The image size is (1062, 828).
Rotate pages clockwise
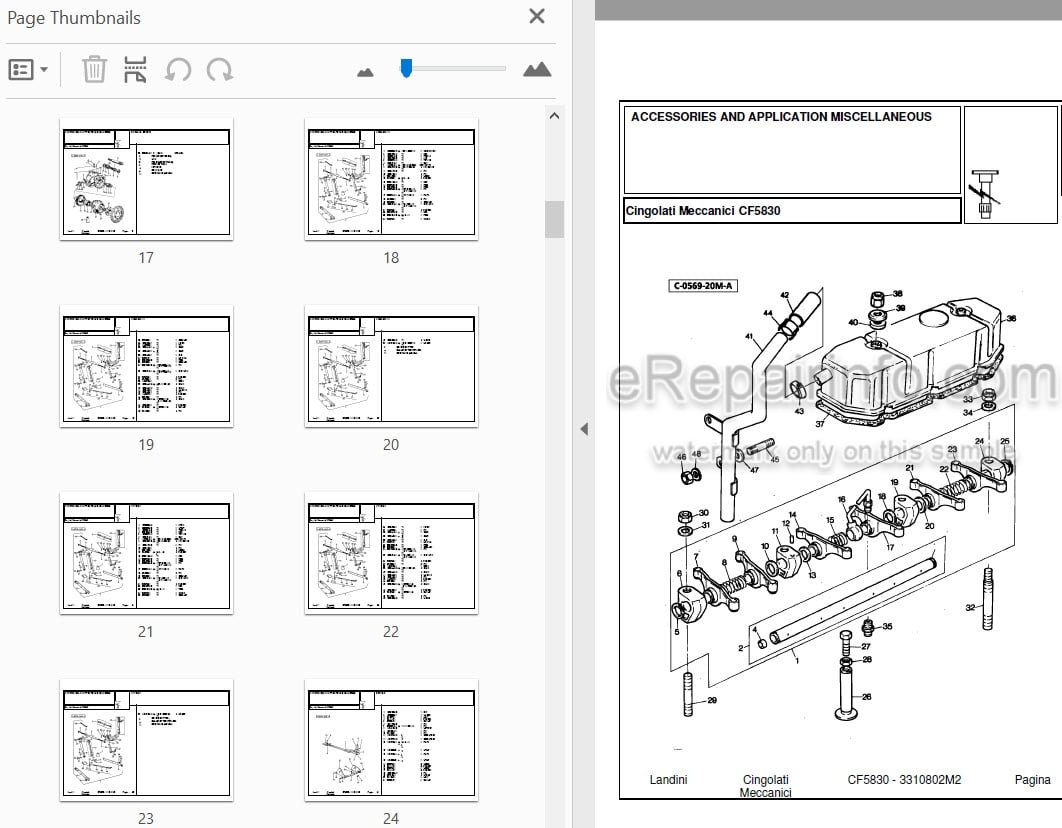(x=220, y=69)
